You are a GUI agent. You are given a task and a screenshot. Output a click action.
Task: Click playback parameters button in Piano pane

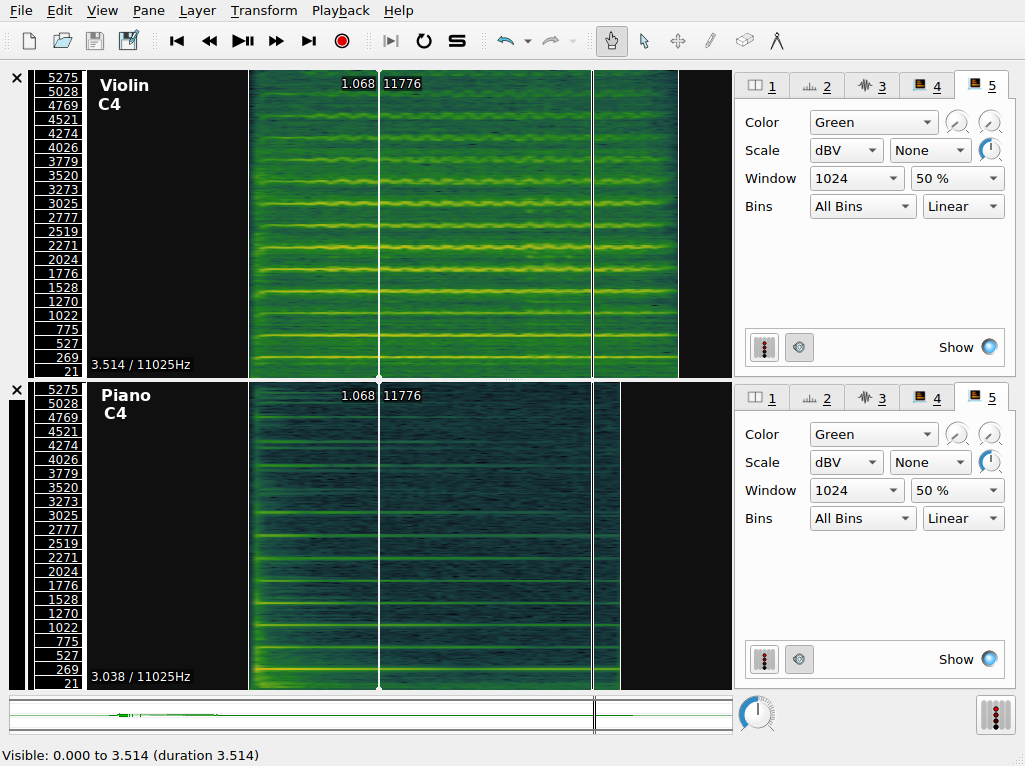click(x=799, y=659)
